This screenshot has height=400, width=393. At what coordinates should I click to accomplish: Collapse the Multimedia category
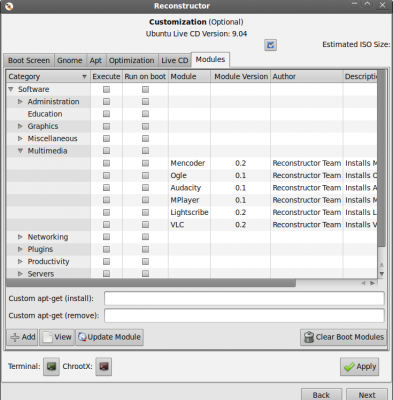click(x=20, y=151)
